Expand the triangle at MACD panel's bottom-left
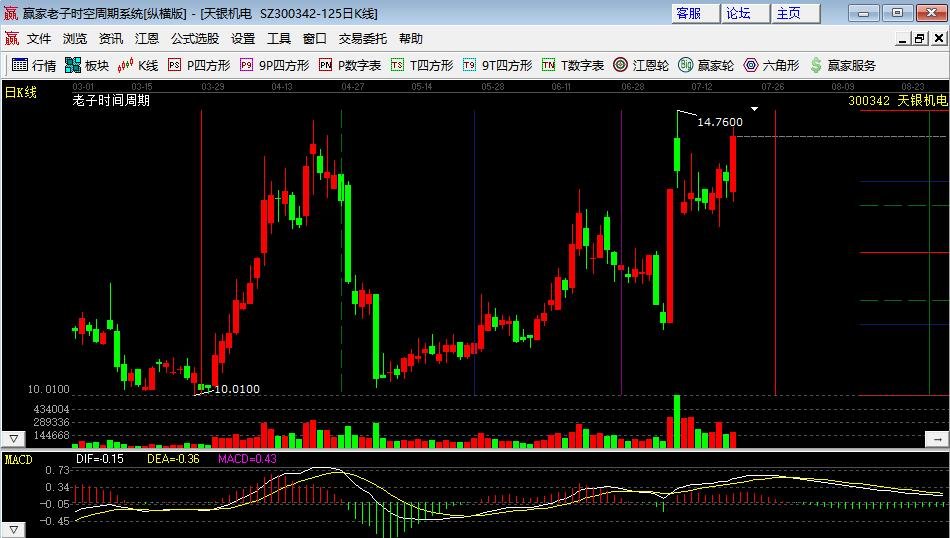Screen dimensions: 950x538 [x=14, y=529]
